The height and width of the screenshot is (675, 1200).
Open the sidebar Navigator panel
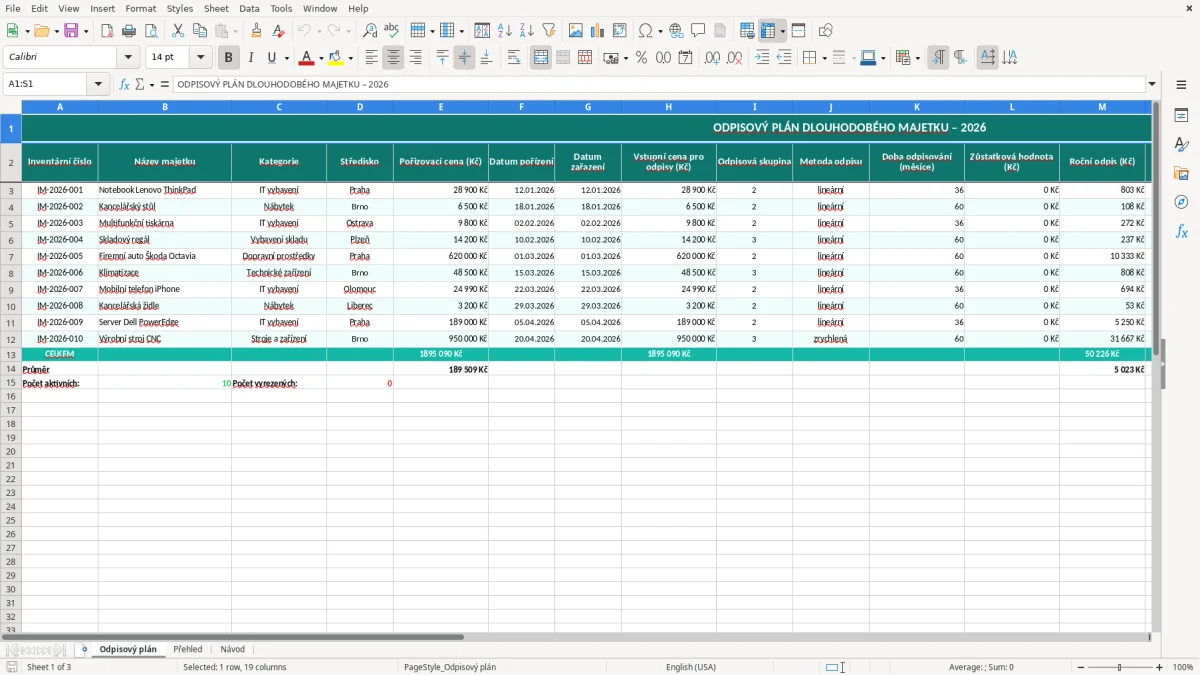[1181, 202]
